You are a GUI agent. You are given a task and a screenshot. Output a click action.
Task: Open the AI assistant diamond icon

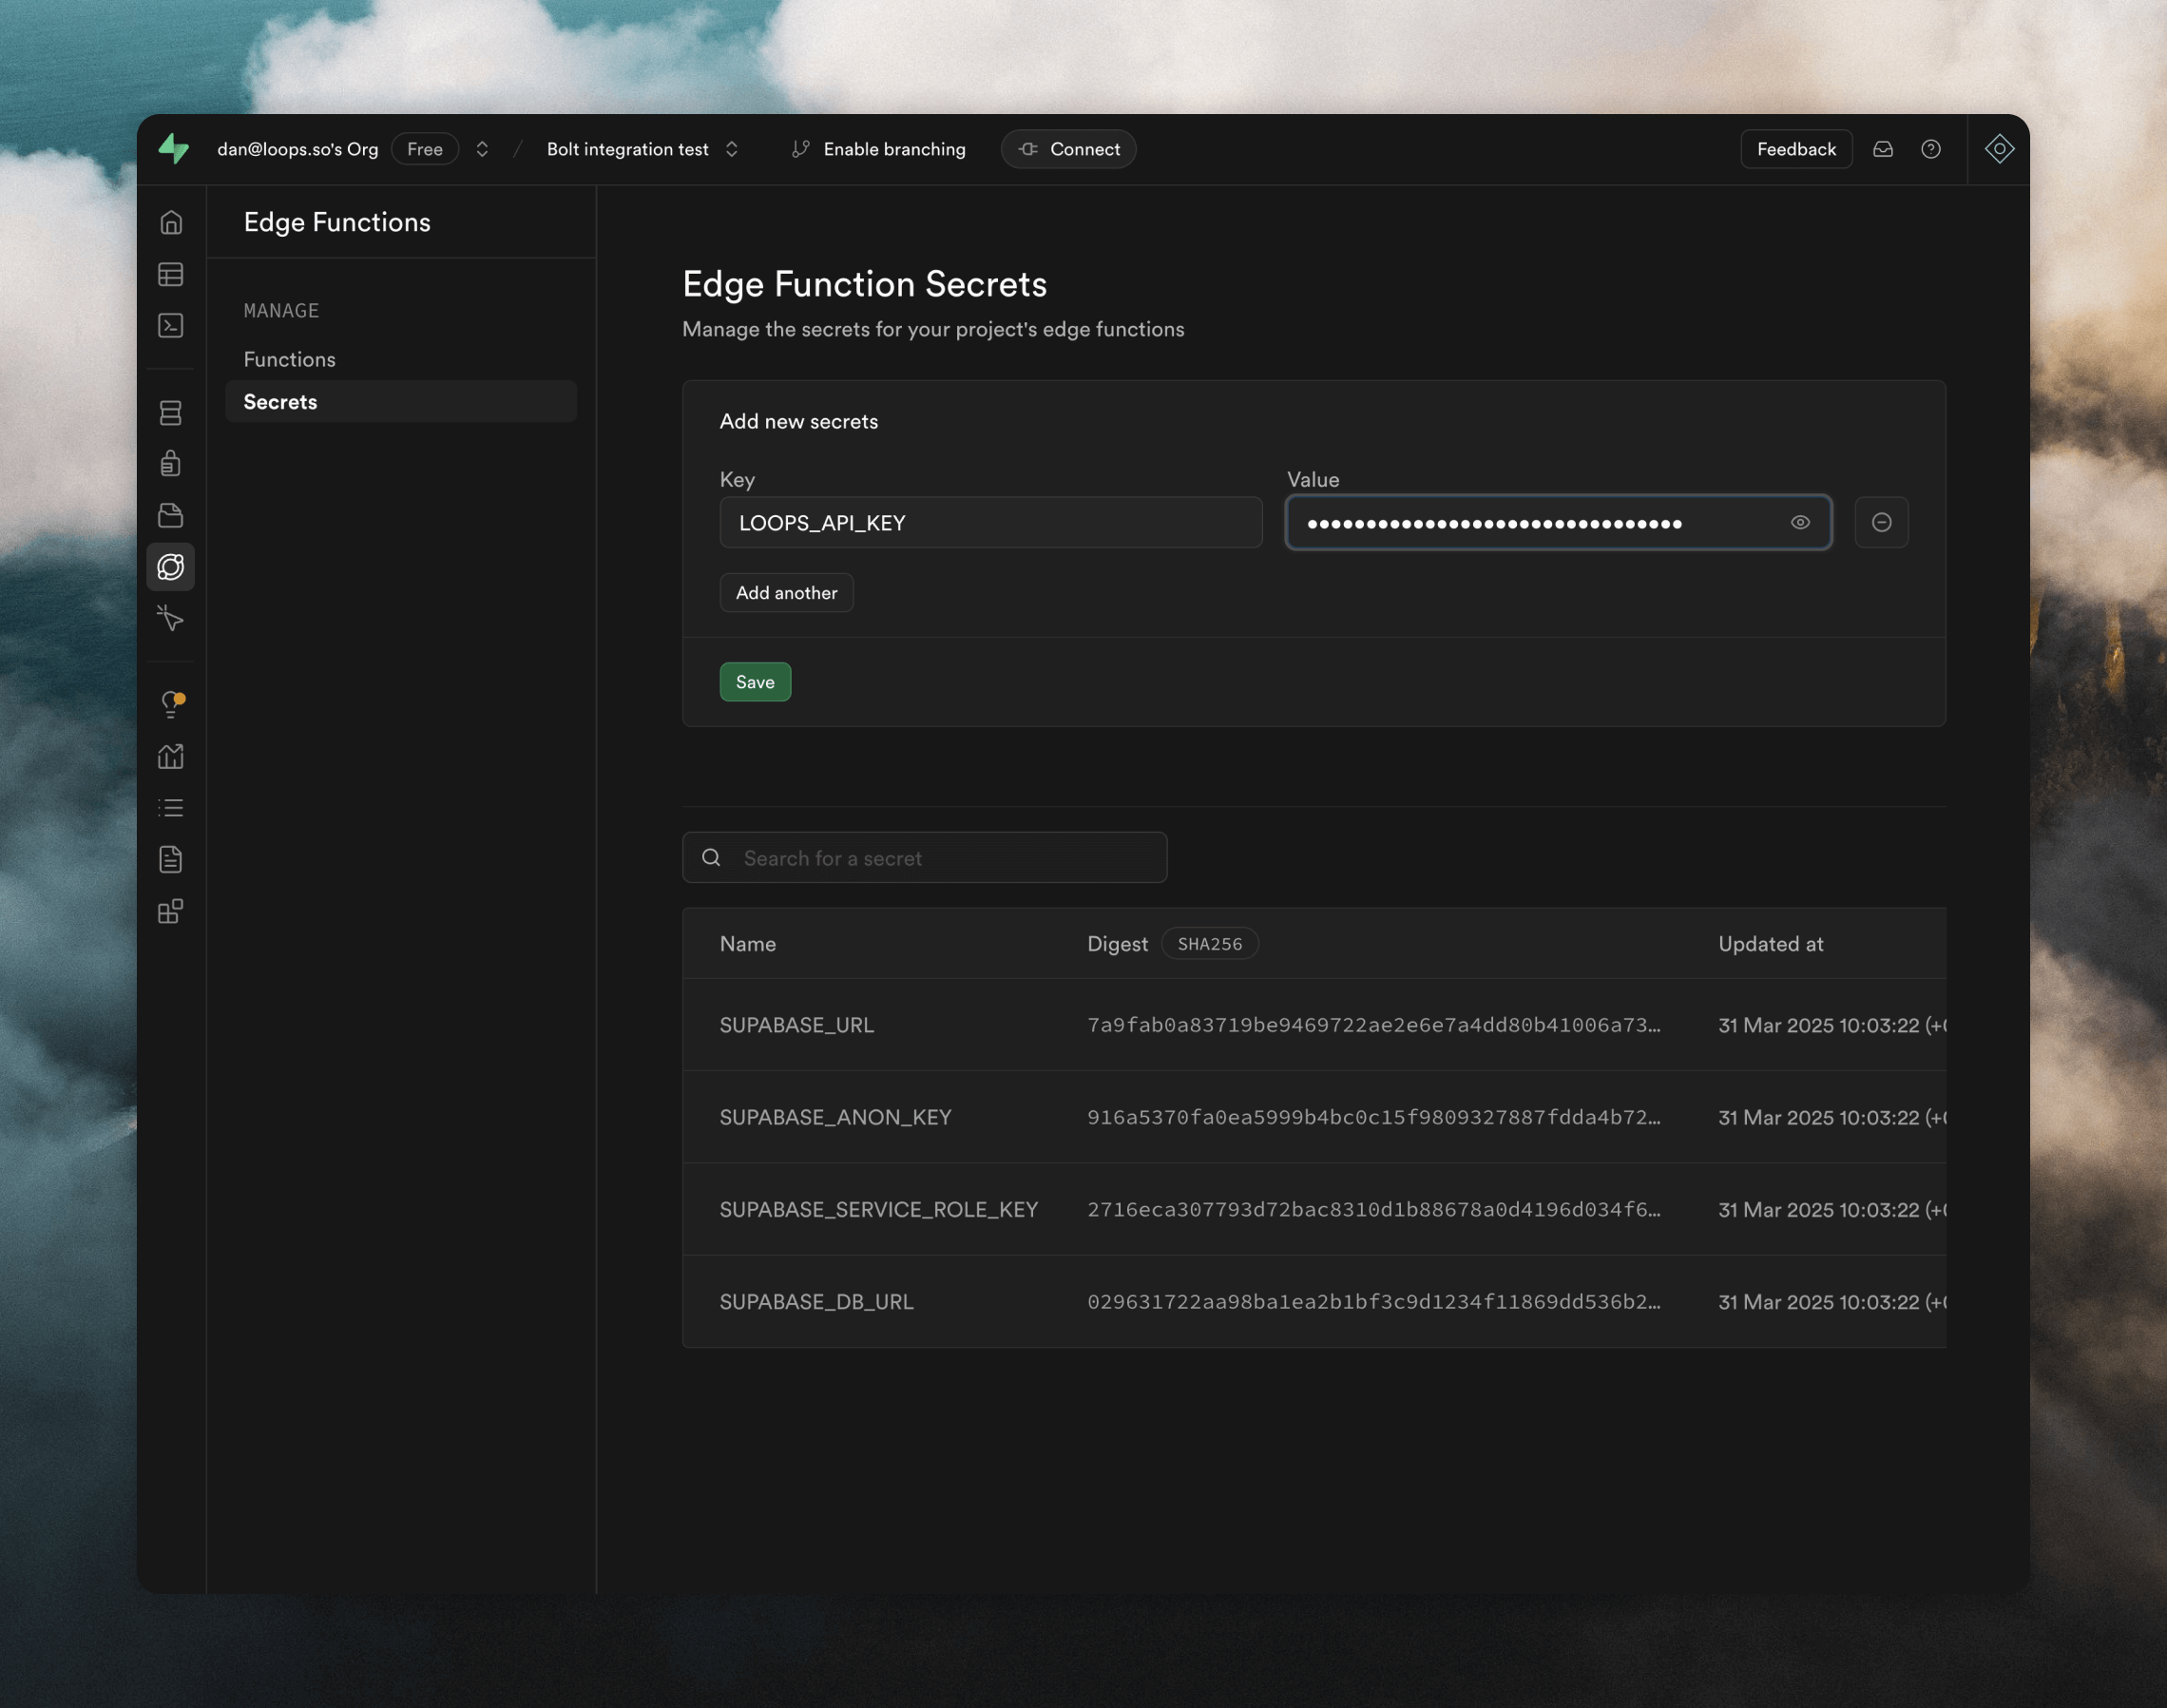pos(1999,149)
